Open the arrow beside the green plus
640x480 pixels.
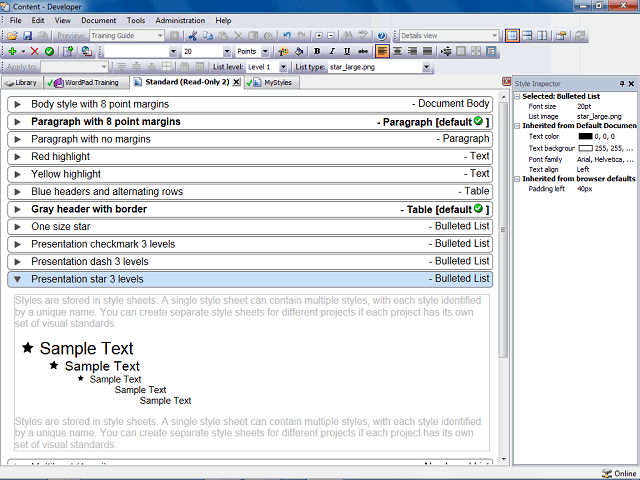click(23, 51)
